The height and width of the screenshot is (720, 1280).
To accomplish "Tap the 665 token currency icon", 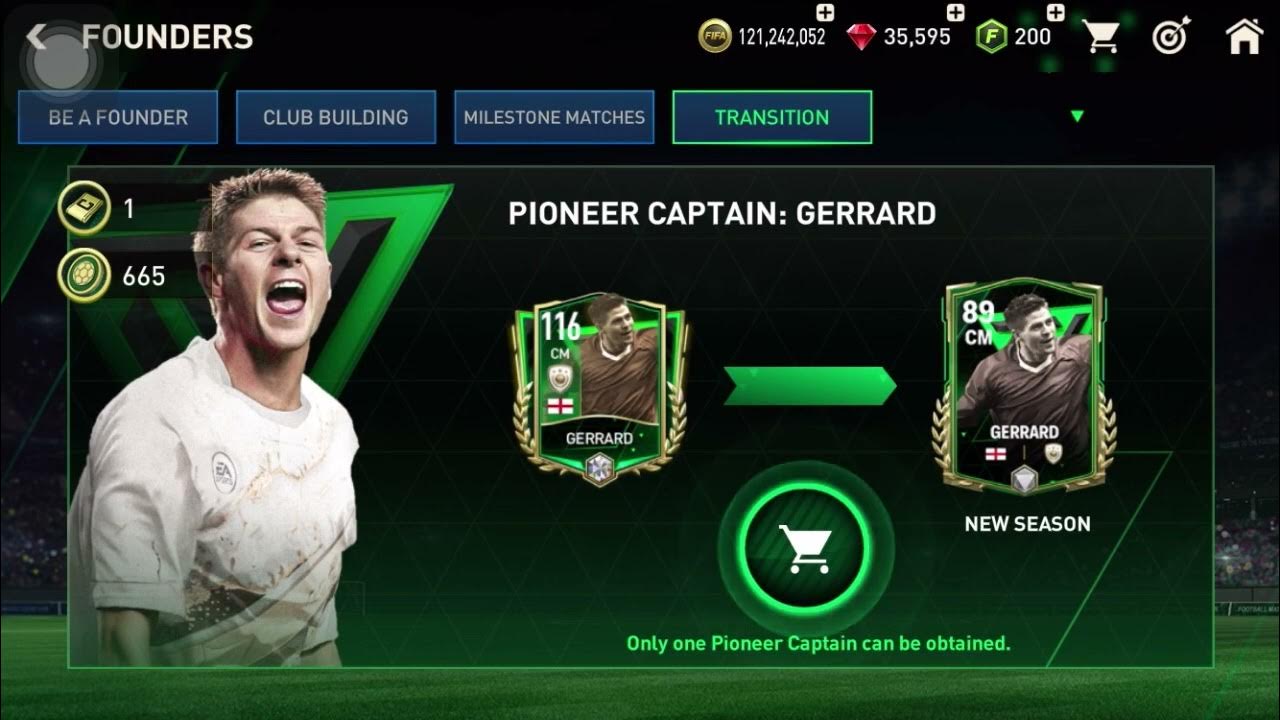I will 83,275.
